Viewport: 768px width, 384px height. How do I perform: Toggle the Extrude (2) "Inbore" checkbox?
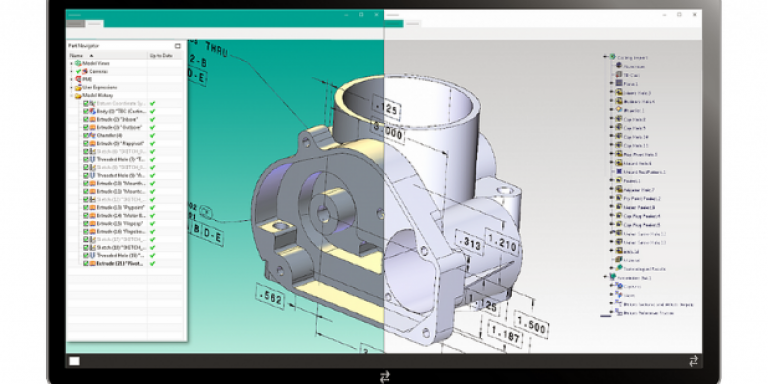tap(85, 119)
